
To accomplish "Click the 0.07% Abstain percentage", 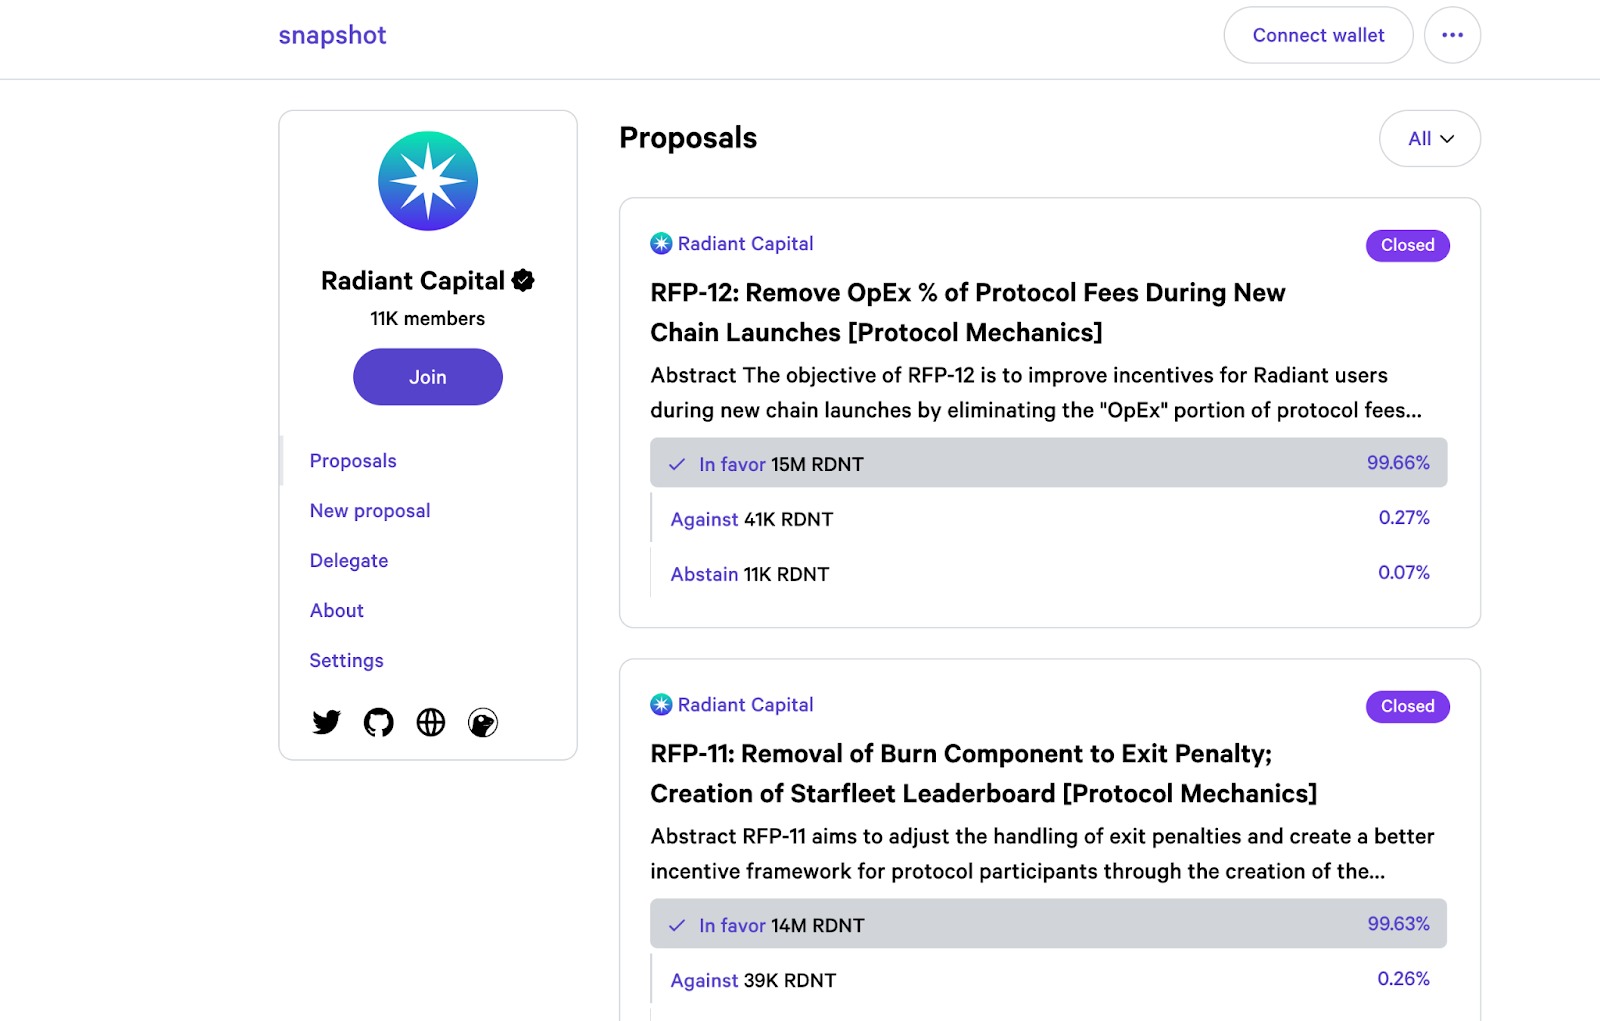I will coord(1404,573).
